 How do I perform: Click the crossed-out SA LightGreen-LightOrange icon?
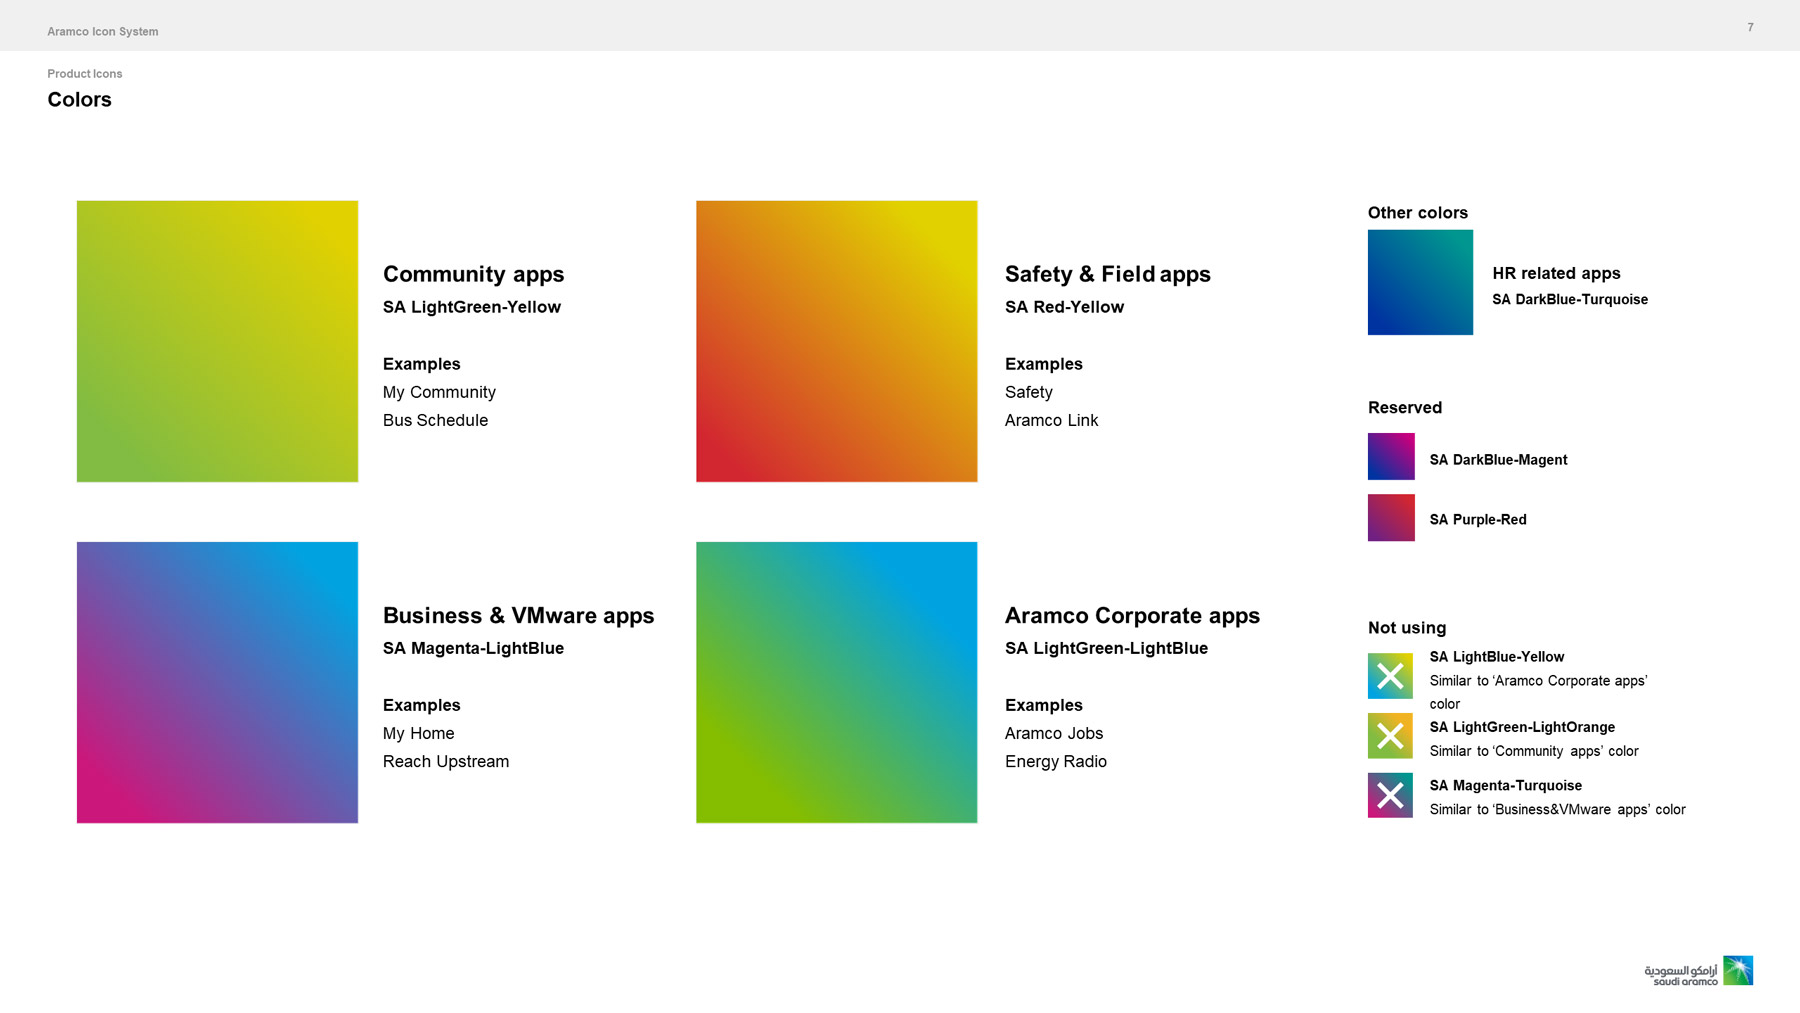[1390, 736]
